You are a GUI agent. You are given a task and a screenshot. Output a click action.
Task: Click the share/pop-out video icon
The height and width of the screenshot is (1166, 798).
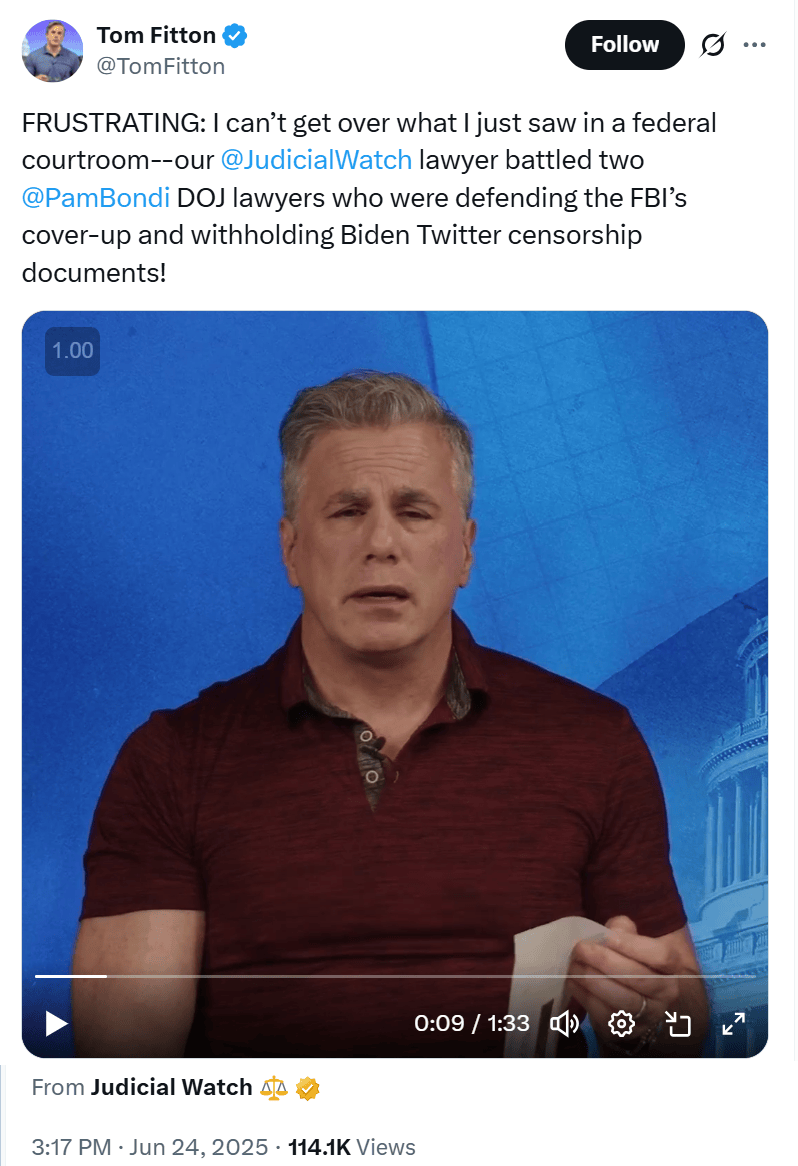coord(678,1024)
